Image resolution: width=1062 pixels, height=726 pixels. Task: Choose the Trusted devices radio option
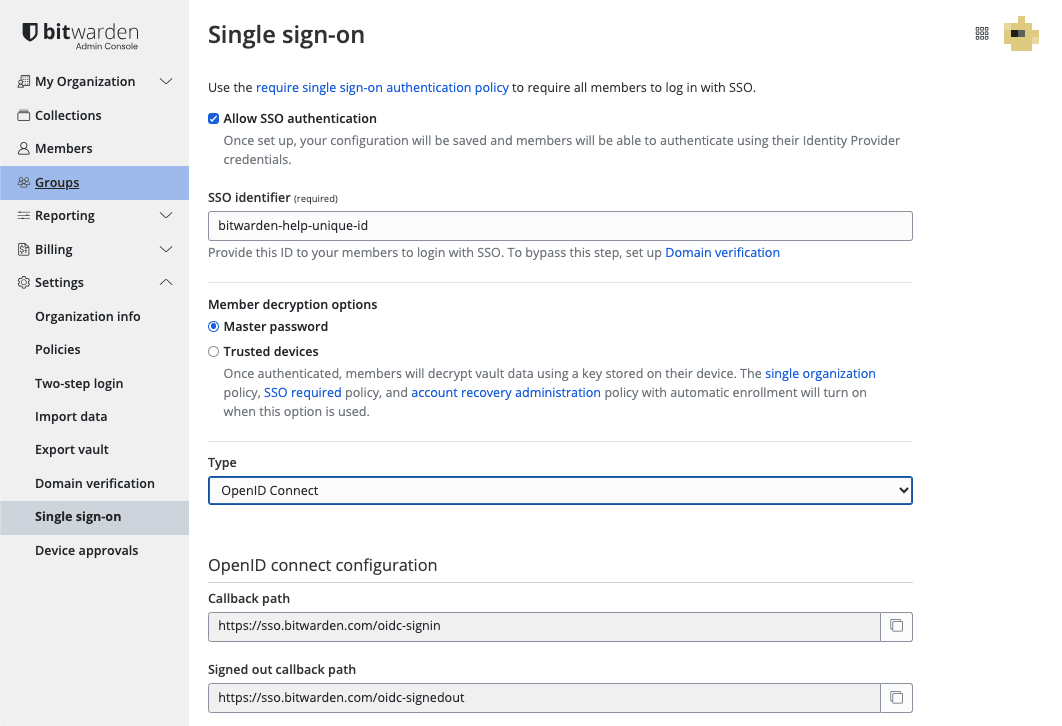click(x=213, y=351)
